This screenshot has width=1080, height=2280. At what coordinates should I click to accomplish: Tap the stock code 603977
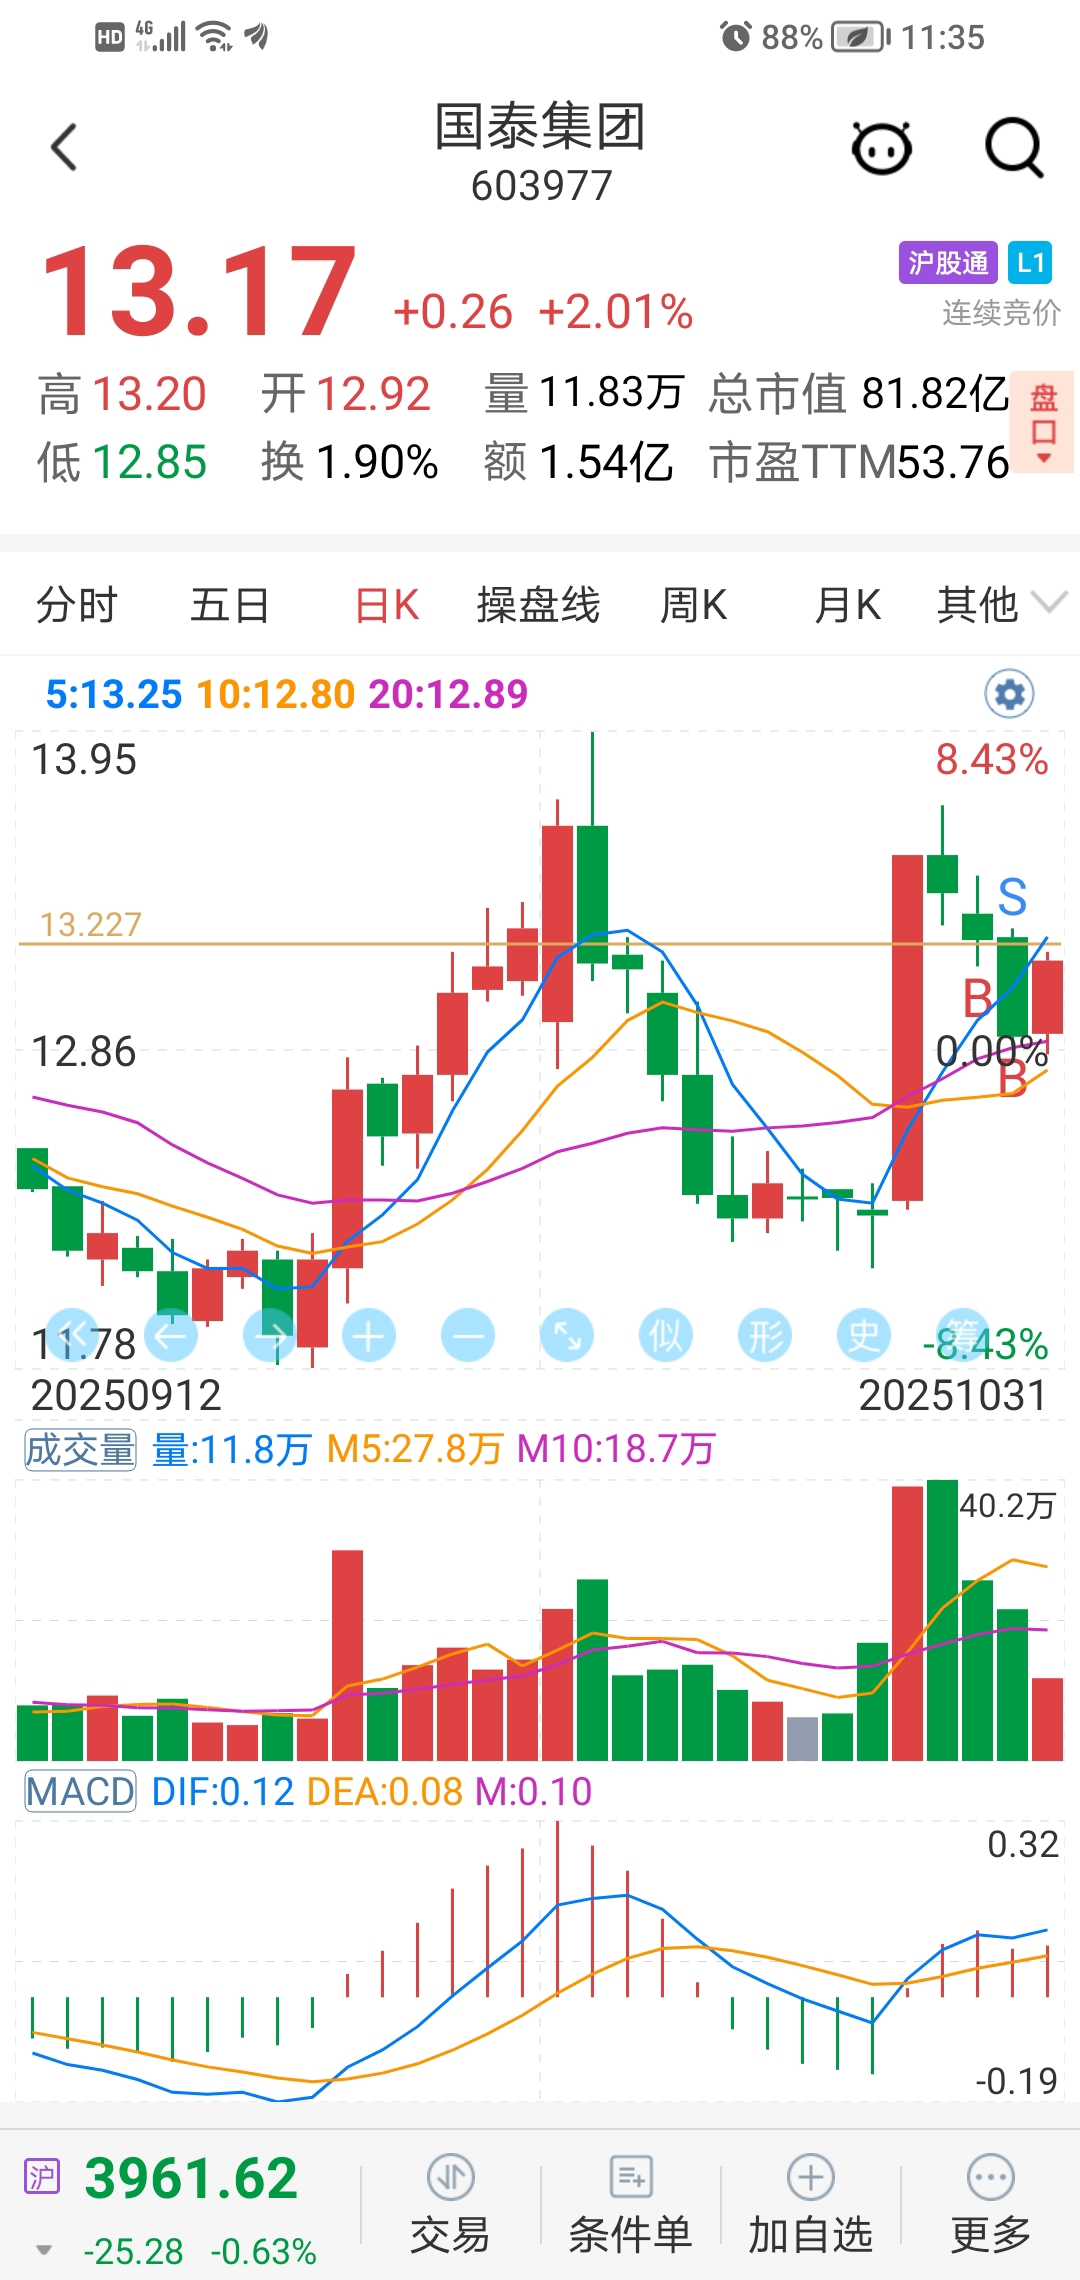pyautogui.click(x=541, y=186)
